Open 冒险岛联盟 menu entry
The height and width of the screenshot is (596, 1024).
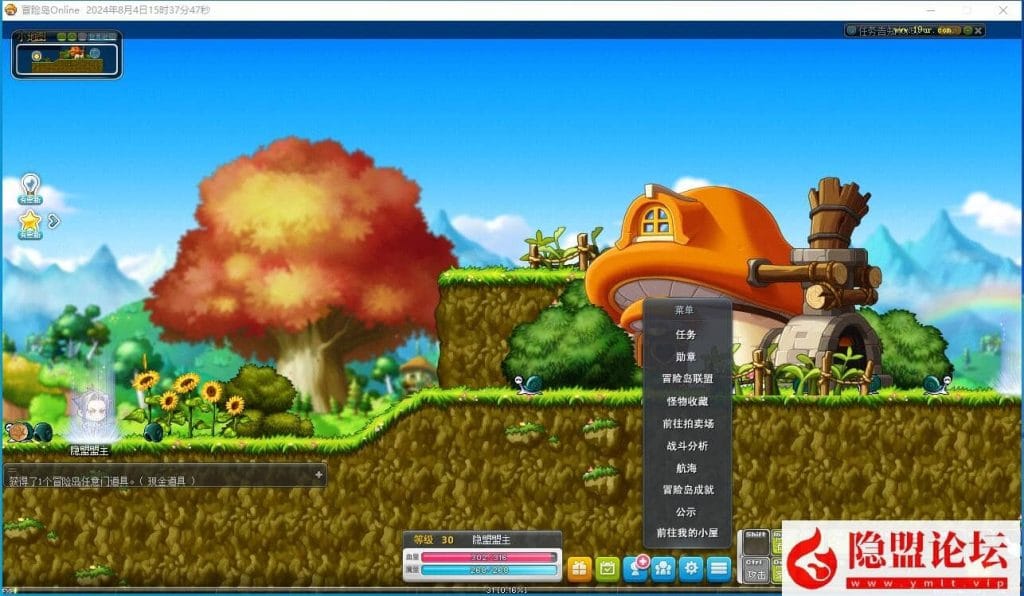(687, 379)
